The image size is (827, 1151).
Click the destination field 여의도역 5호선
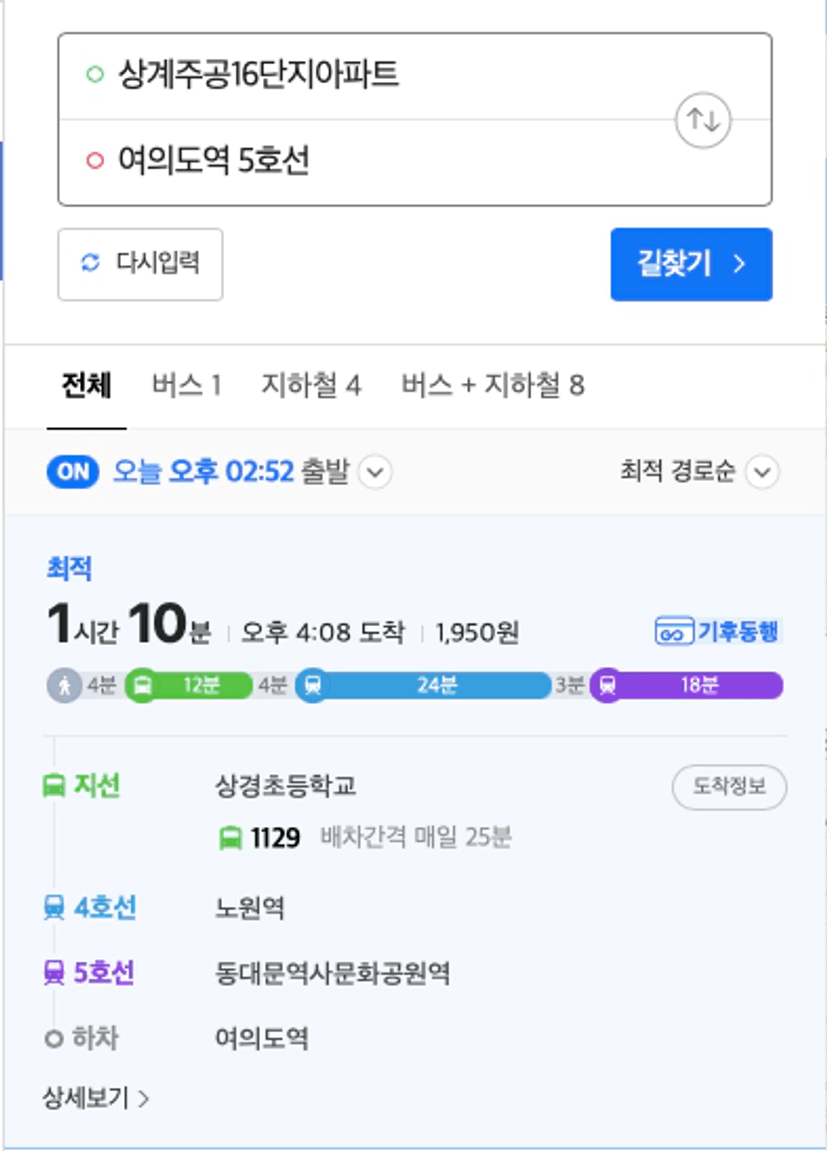point(415,161)
